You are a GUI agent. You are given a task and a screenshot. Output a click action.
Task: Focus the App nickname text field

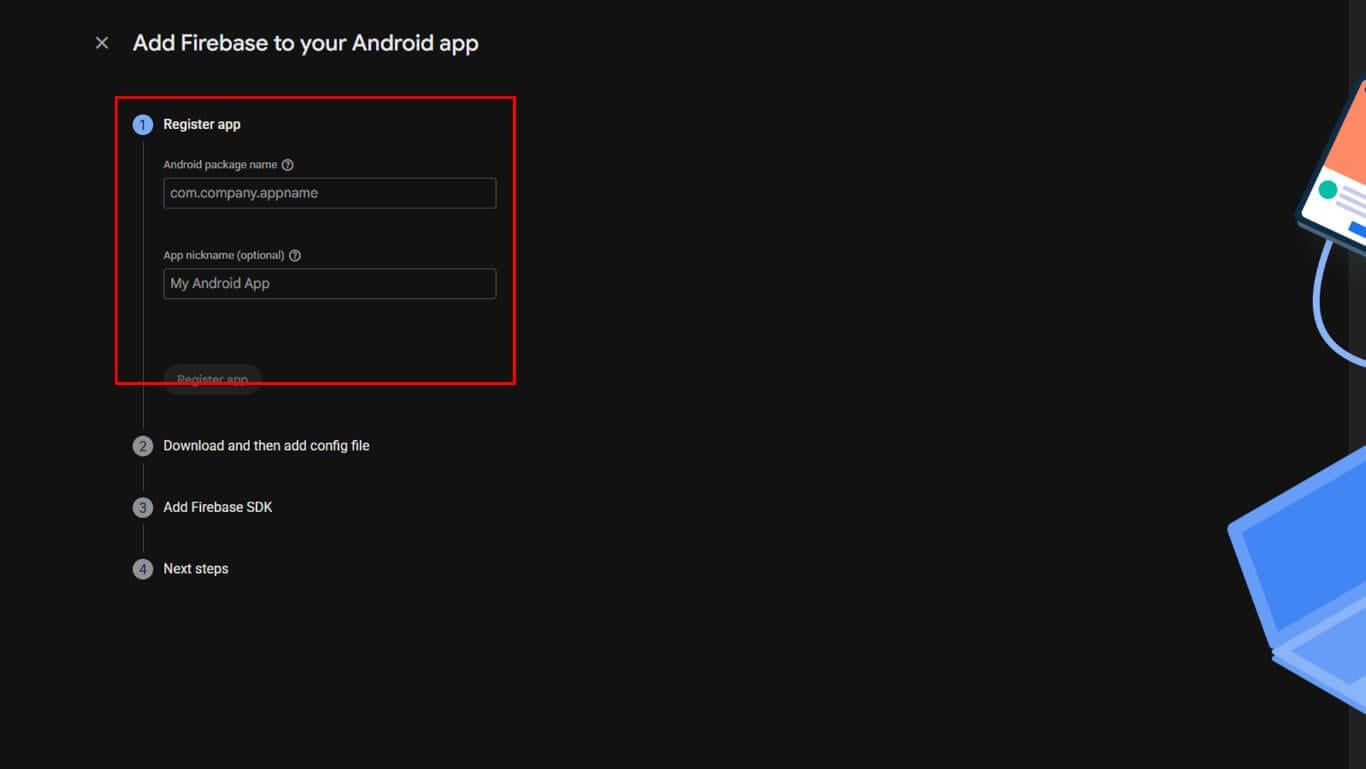pos(329,284)
